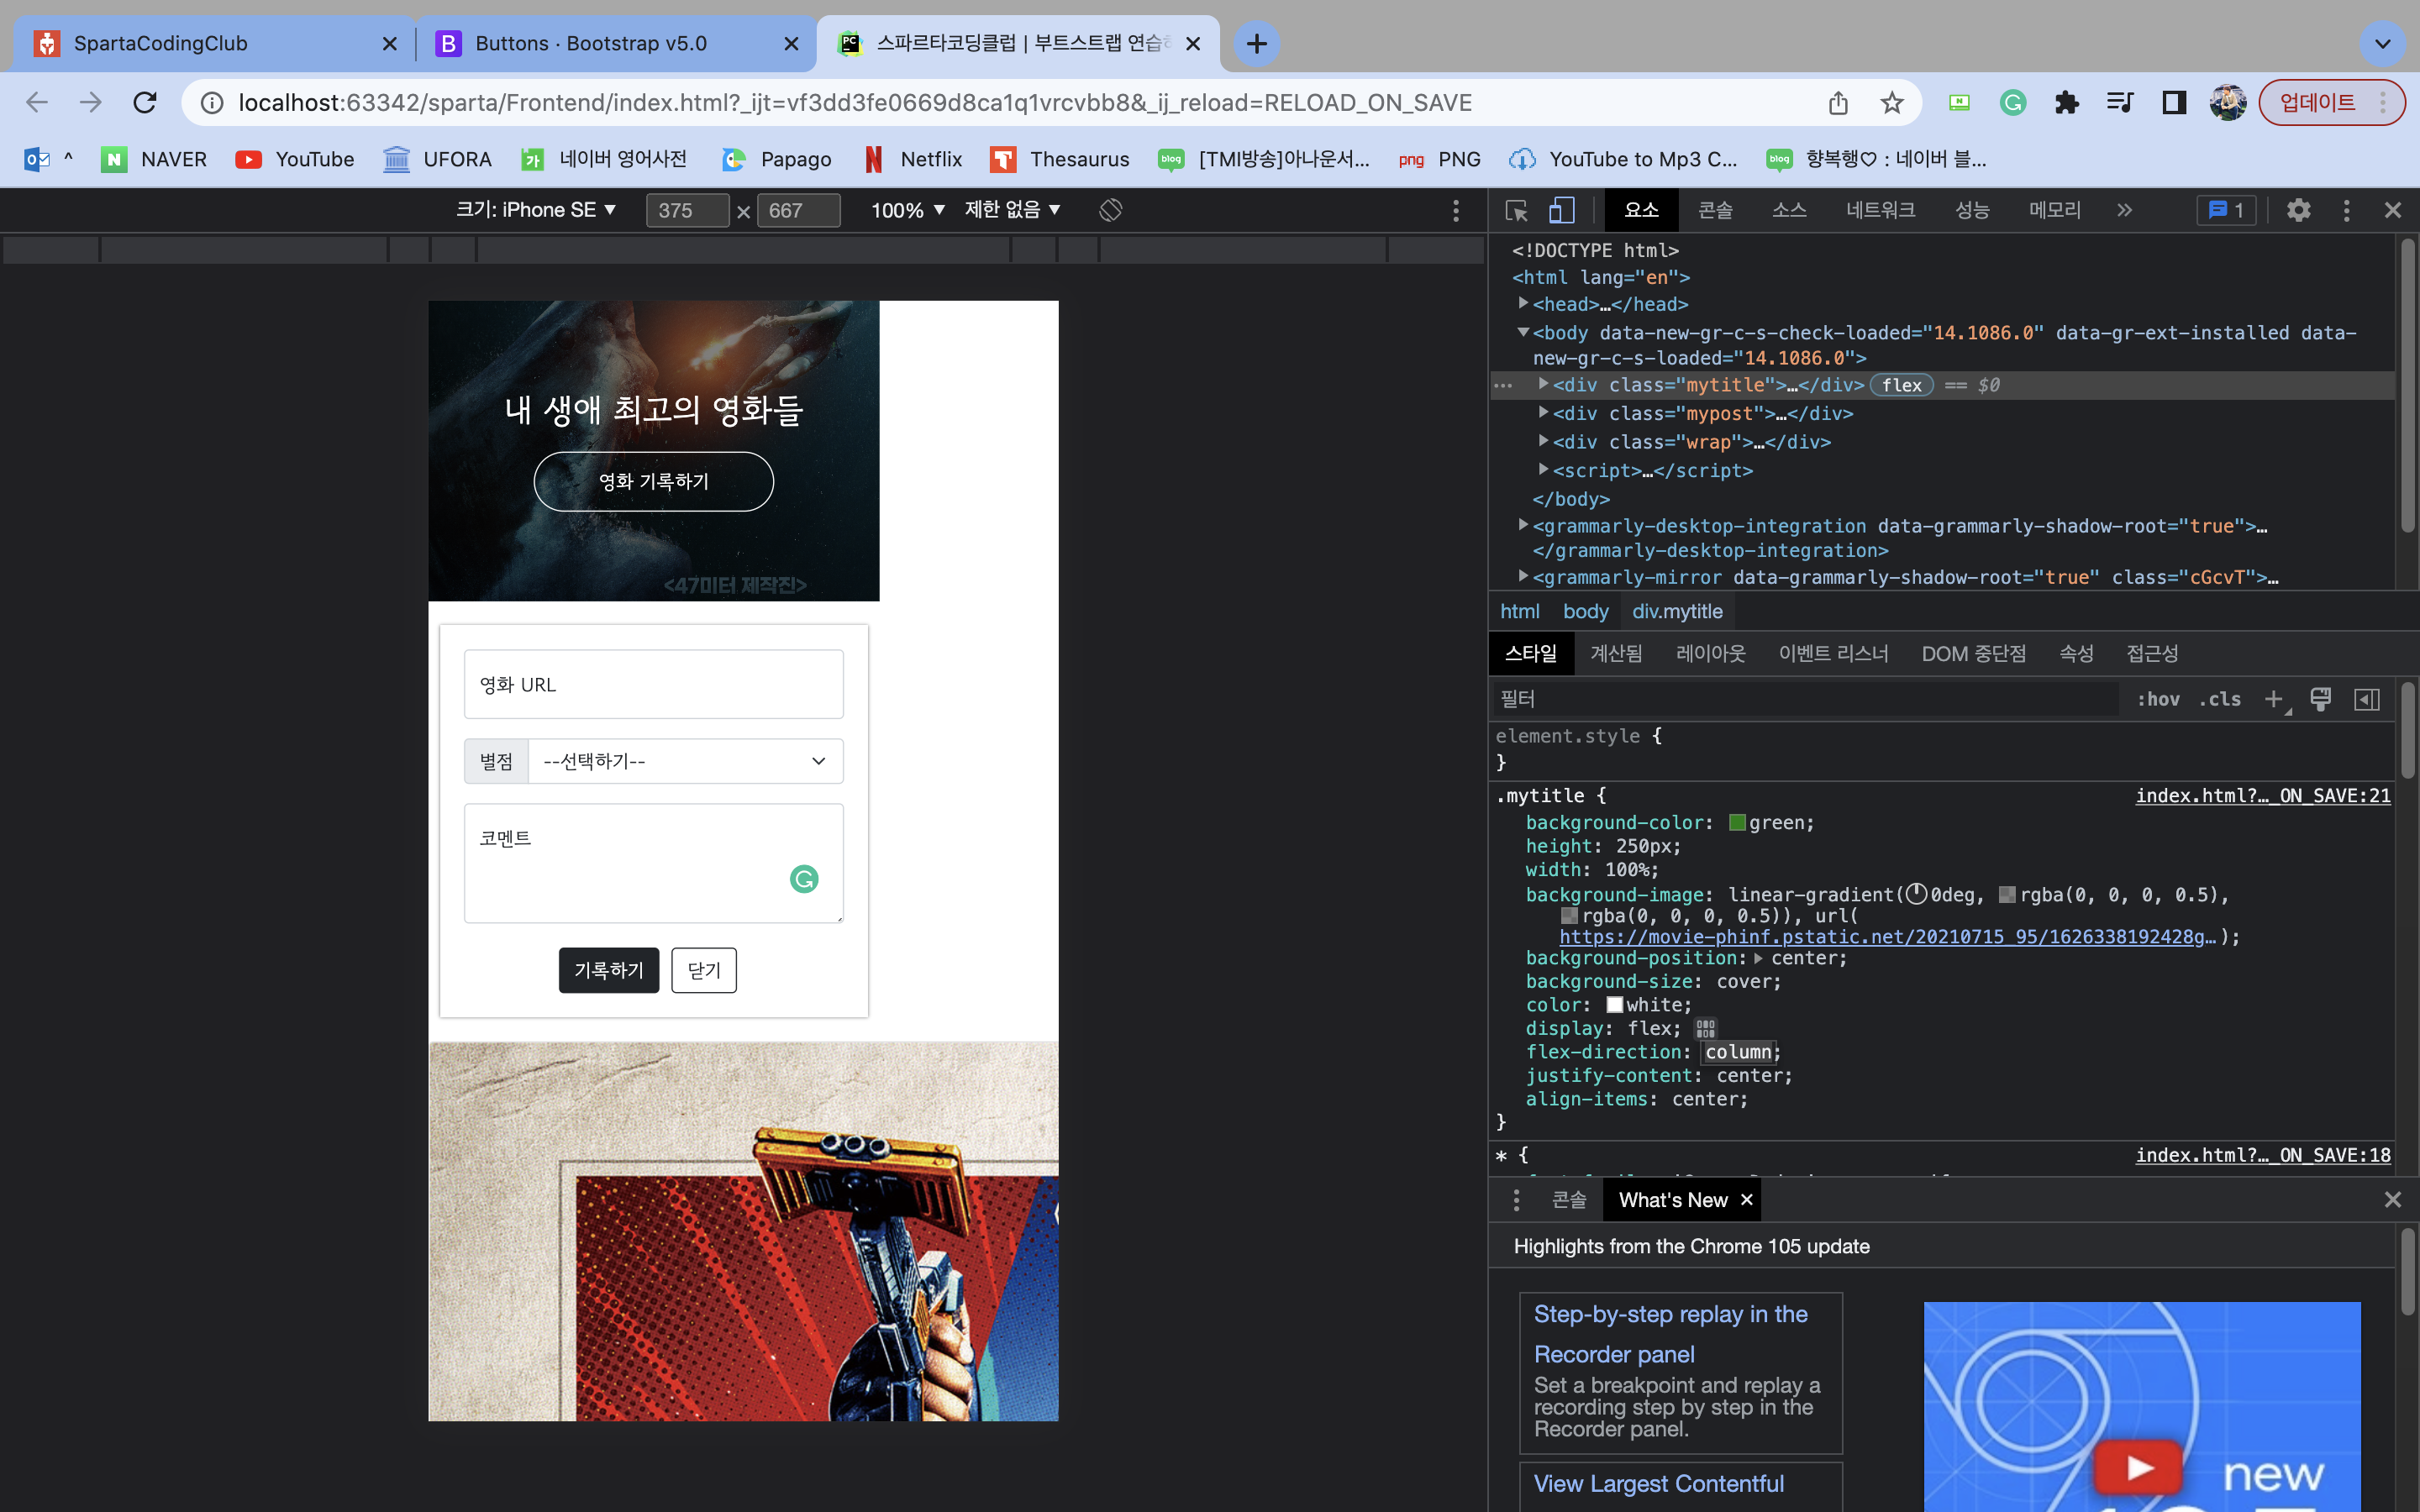The height and width of the screenshot is (1512, 2420).
Task: Click into the 코멘트 comment textarea
Action: pos(654,863)
